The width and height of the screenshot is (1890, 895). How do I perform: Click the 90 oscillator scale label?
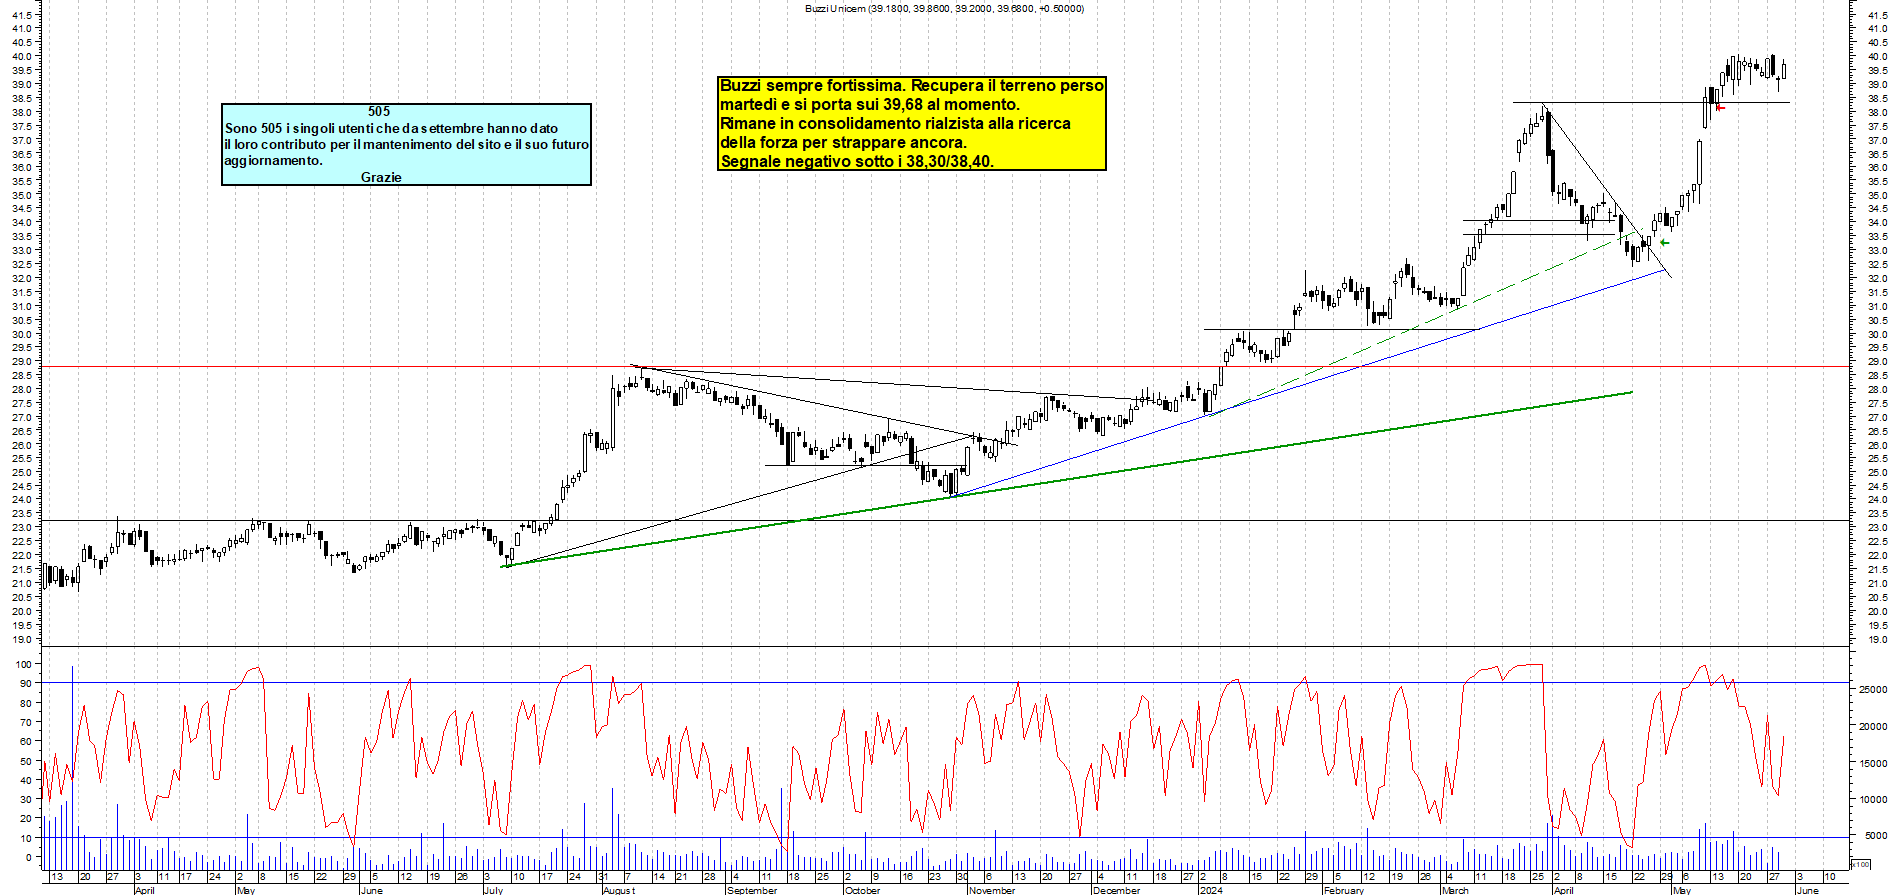(26, 684)
